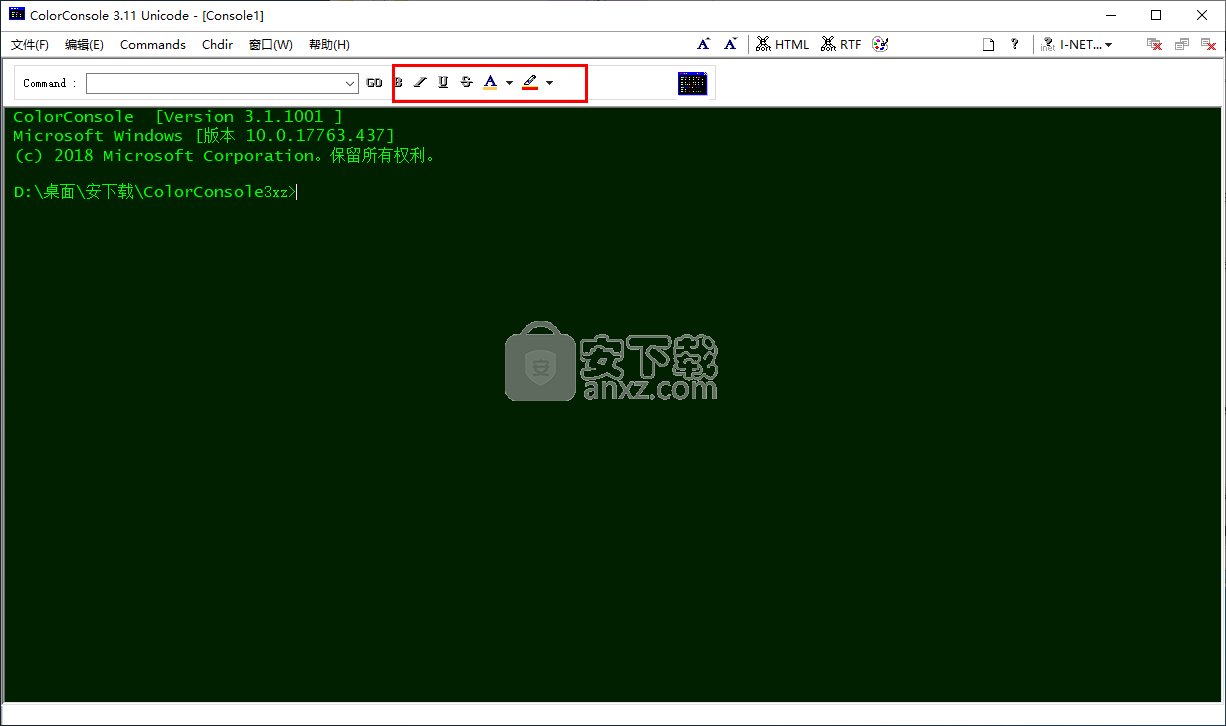Click in the console prompt line
The image size is (1226, 726).
click(x=155, y=192)
